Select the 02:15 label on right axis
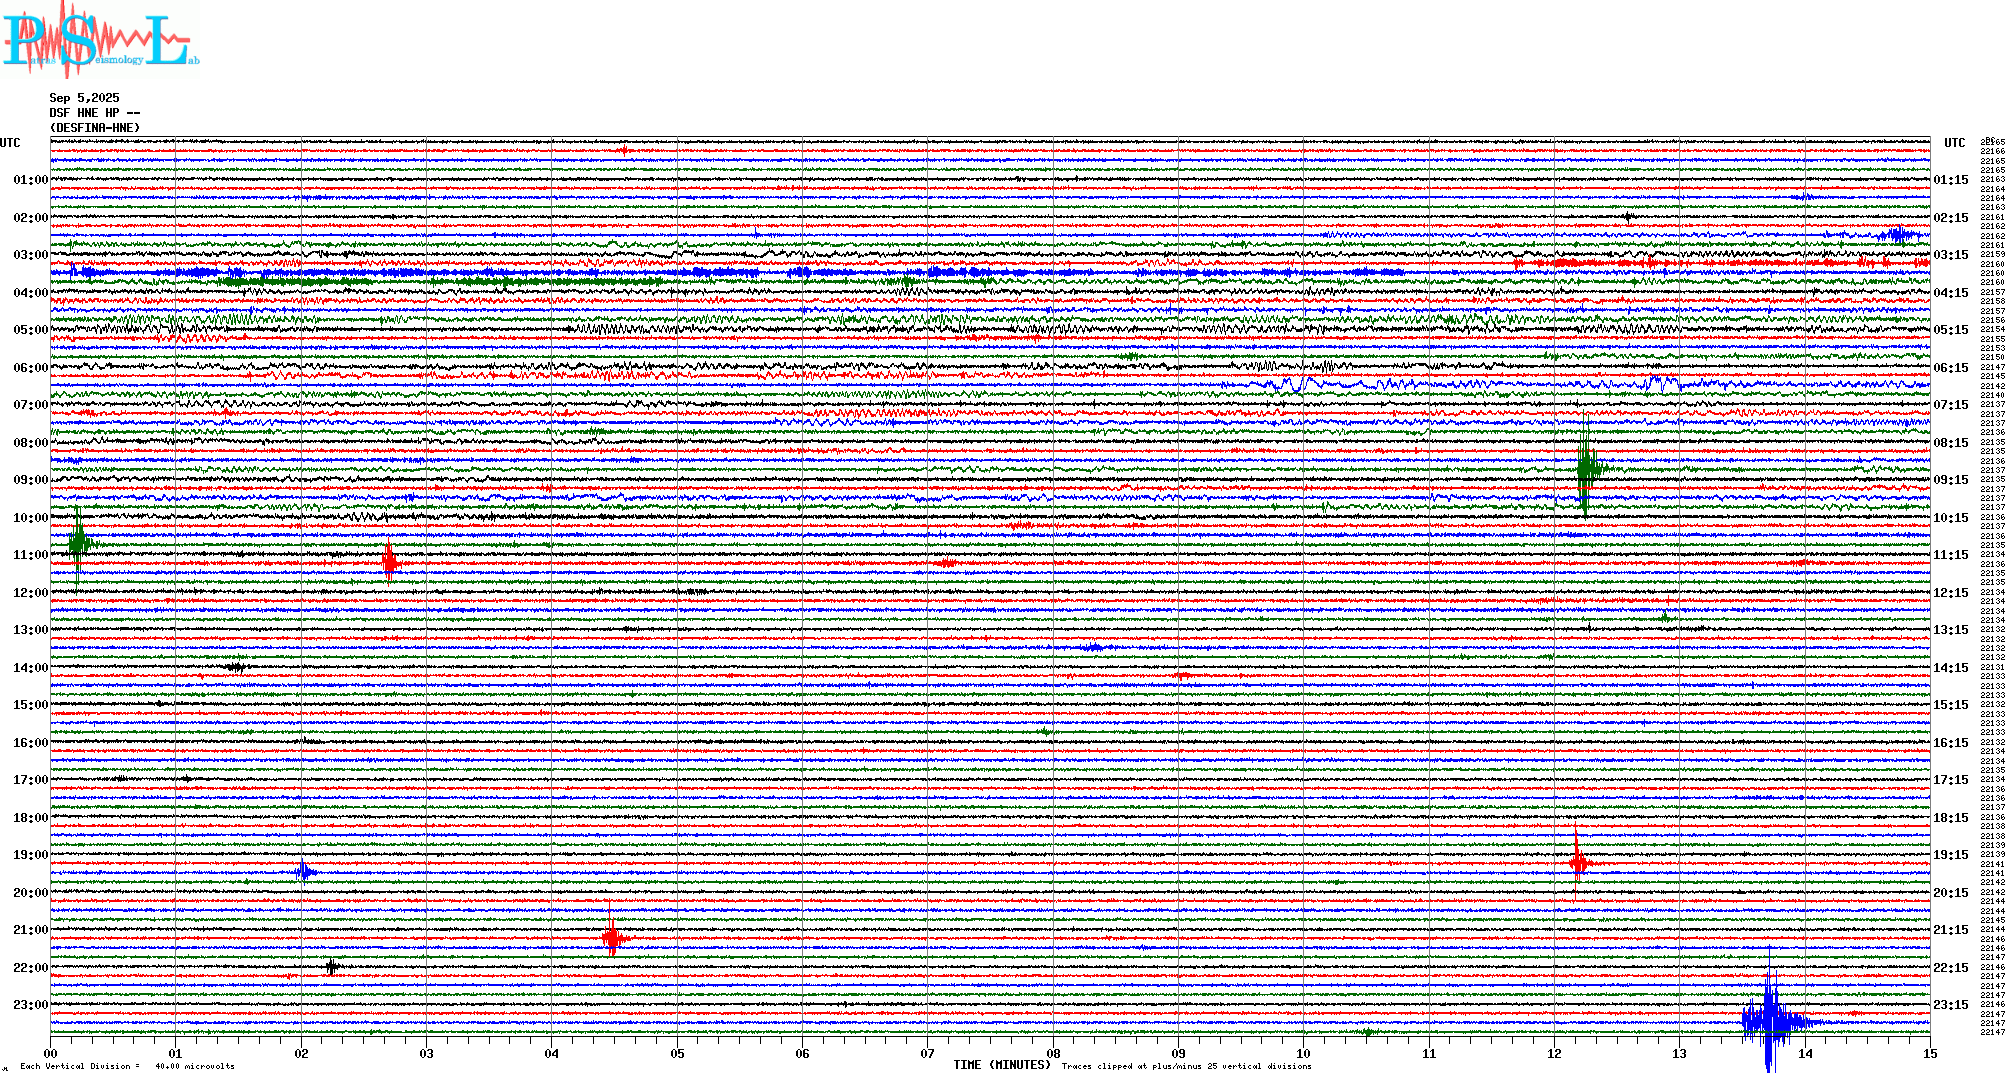This screenshot has width=2010, height=1080. pos(1951,218)
